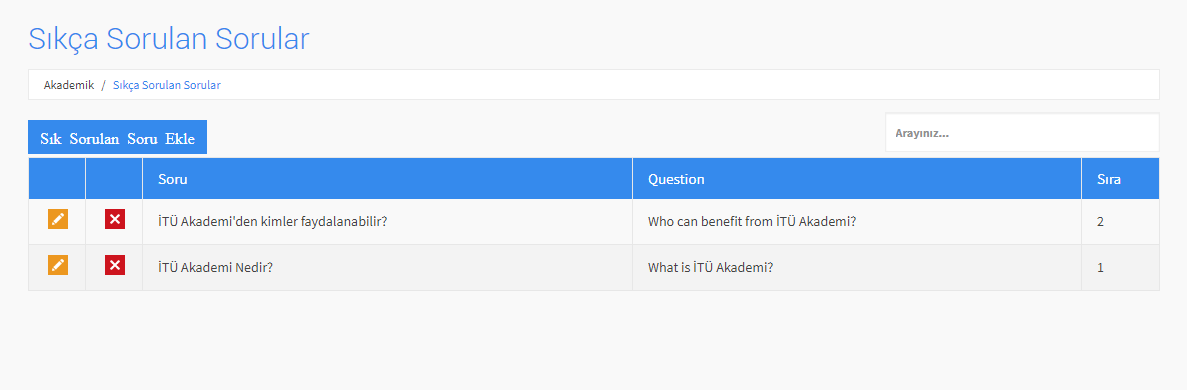Select the 'İTÜ Akademi'den kimler faydalanabilir?' cell
Screen dimensions: 1187x390
pyautogui.click(x=388, y=223)
